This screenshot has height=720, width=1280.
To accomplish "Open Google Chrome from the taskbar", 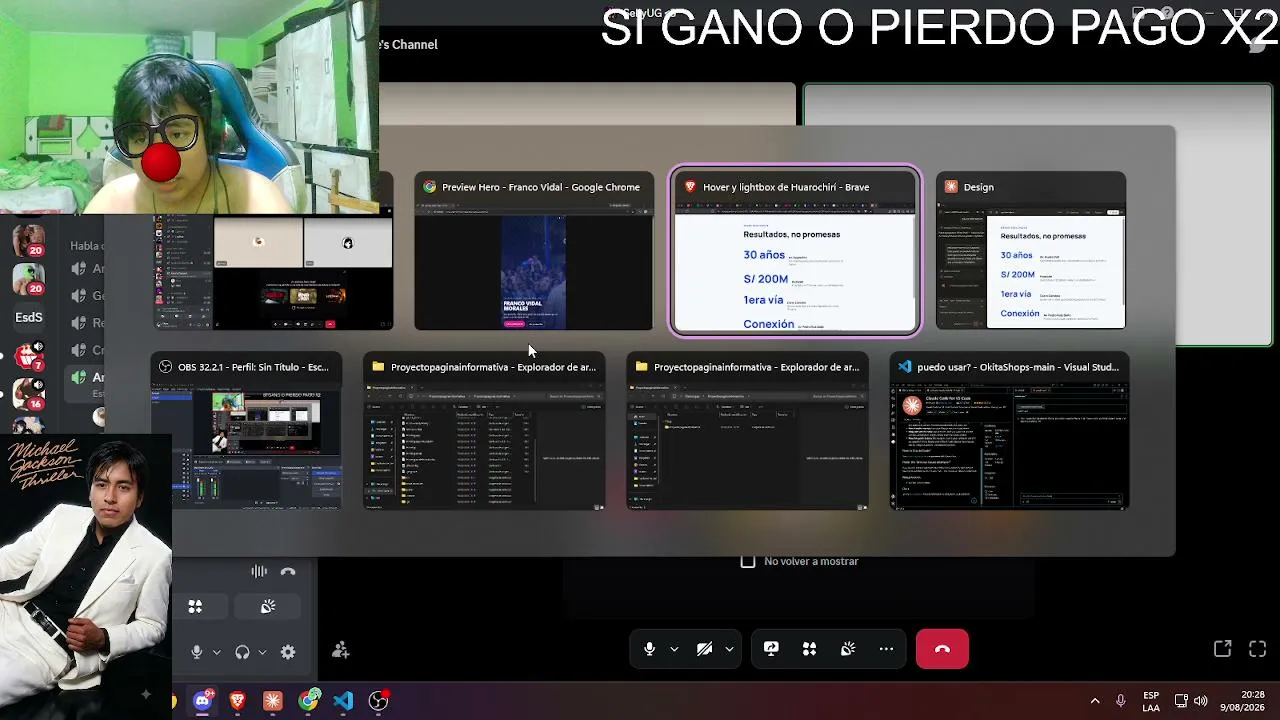I will click(308, 701).
